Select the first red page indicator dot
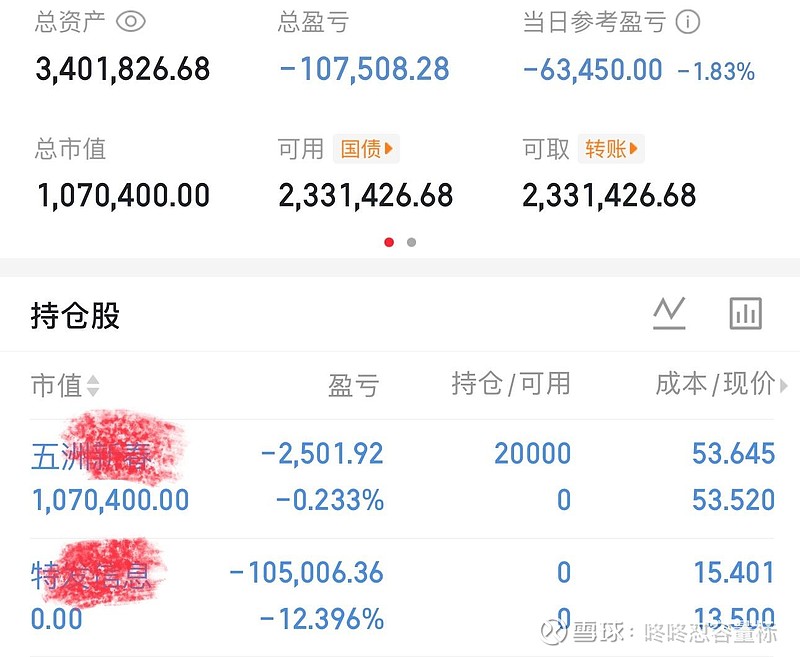Image resolution: width=800 pixels, height=657 pixels. pos(389,242)
